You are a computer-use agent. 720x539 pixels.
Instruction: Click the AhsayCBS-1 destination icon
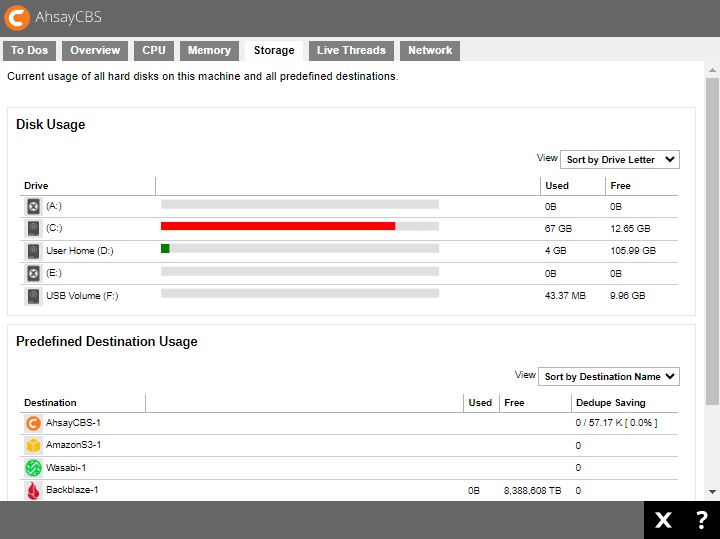point(33,423)
